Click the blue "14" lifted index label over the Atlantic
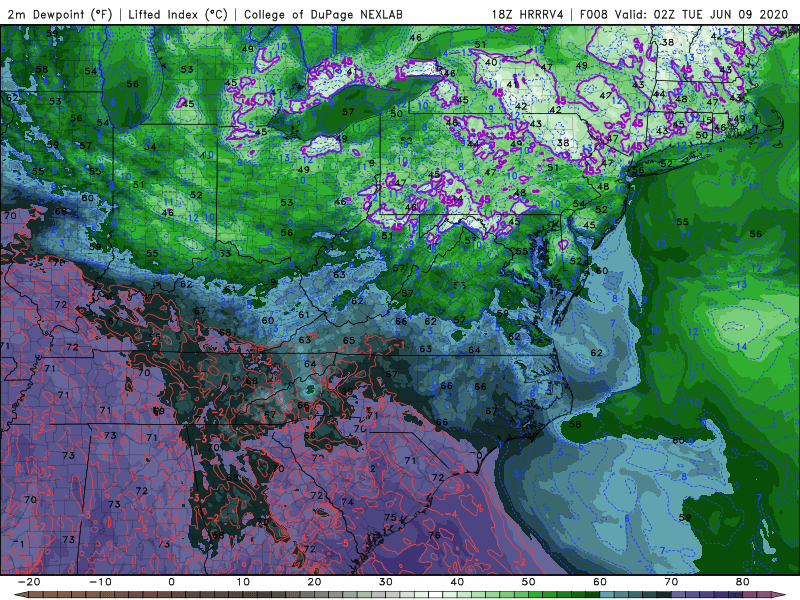Image resolution: width=800 pixels, height=600 pixels. [741, 347]
